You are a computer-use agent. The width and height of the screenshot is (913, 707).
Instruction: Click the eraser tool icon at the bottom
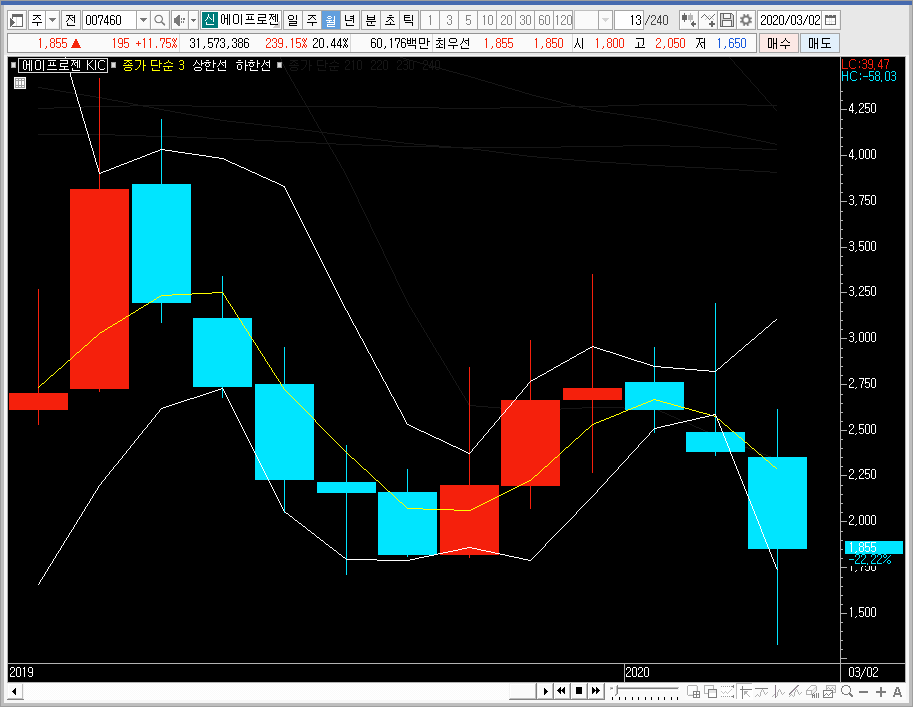click(x=812, y=691)
